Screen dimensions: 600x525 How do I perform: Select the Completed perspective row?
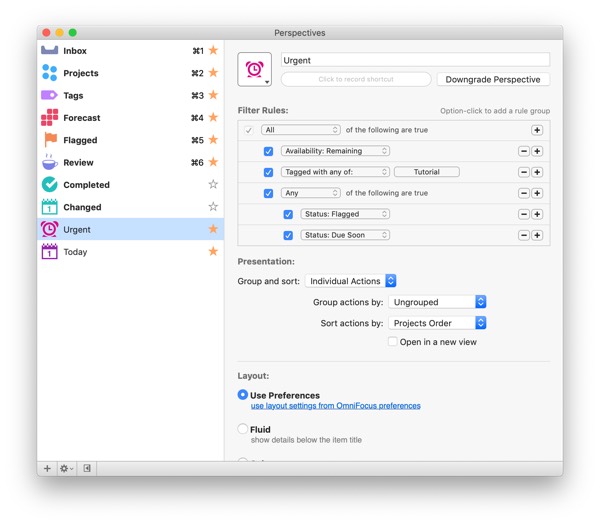point(130,184)
